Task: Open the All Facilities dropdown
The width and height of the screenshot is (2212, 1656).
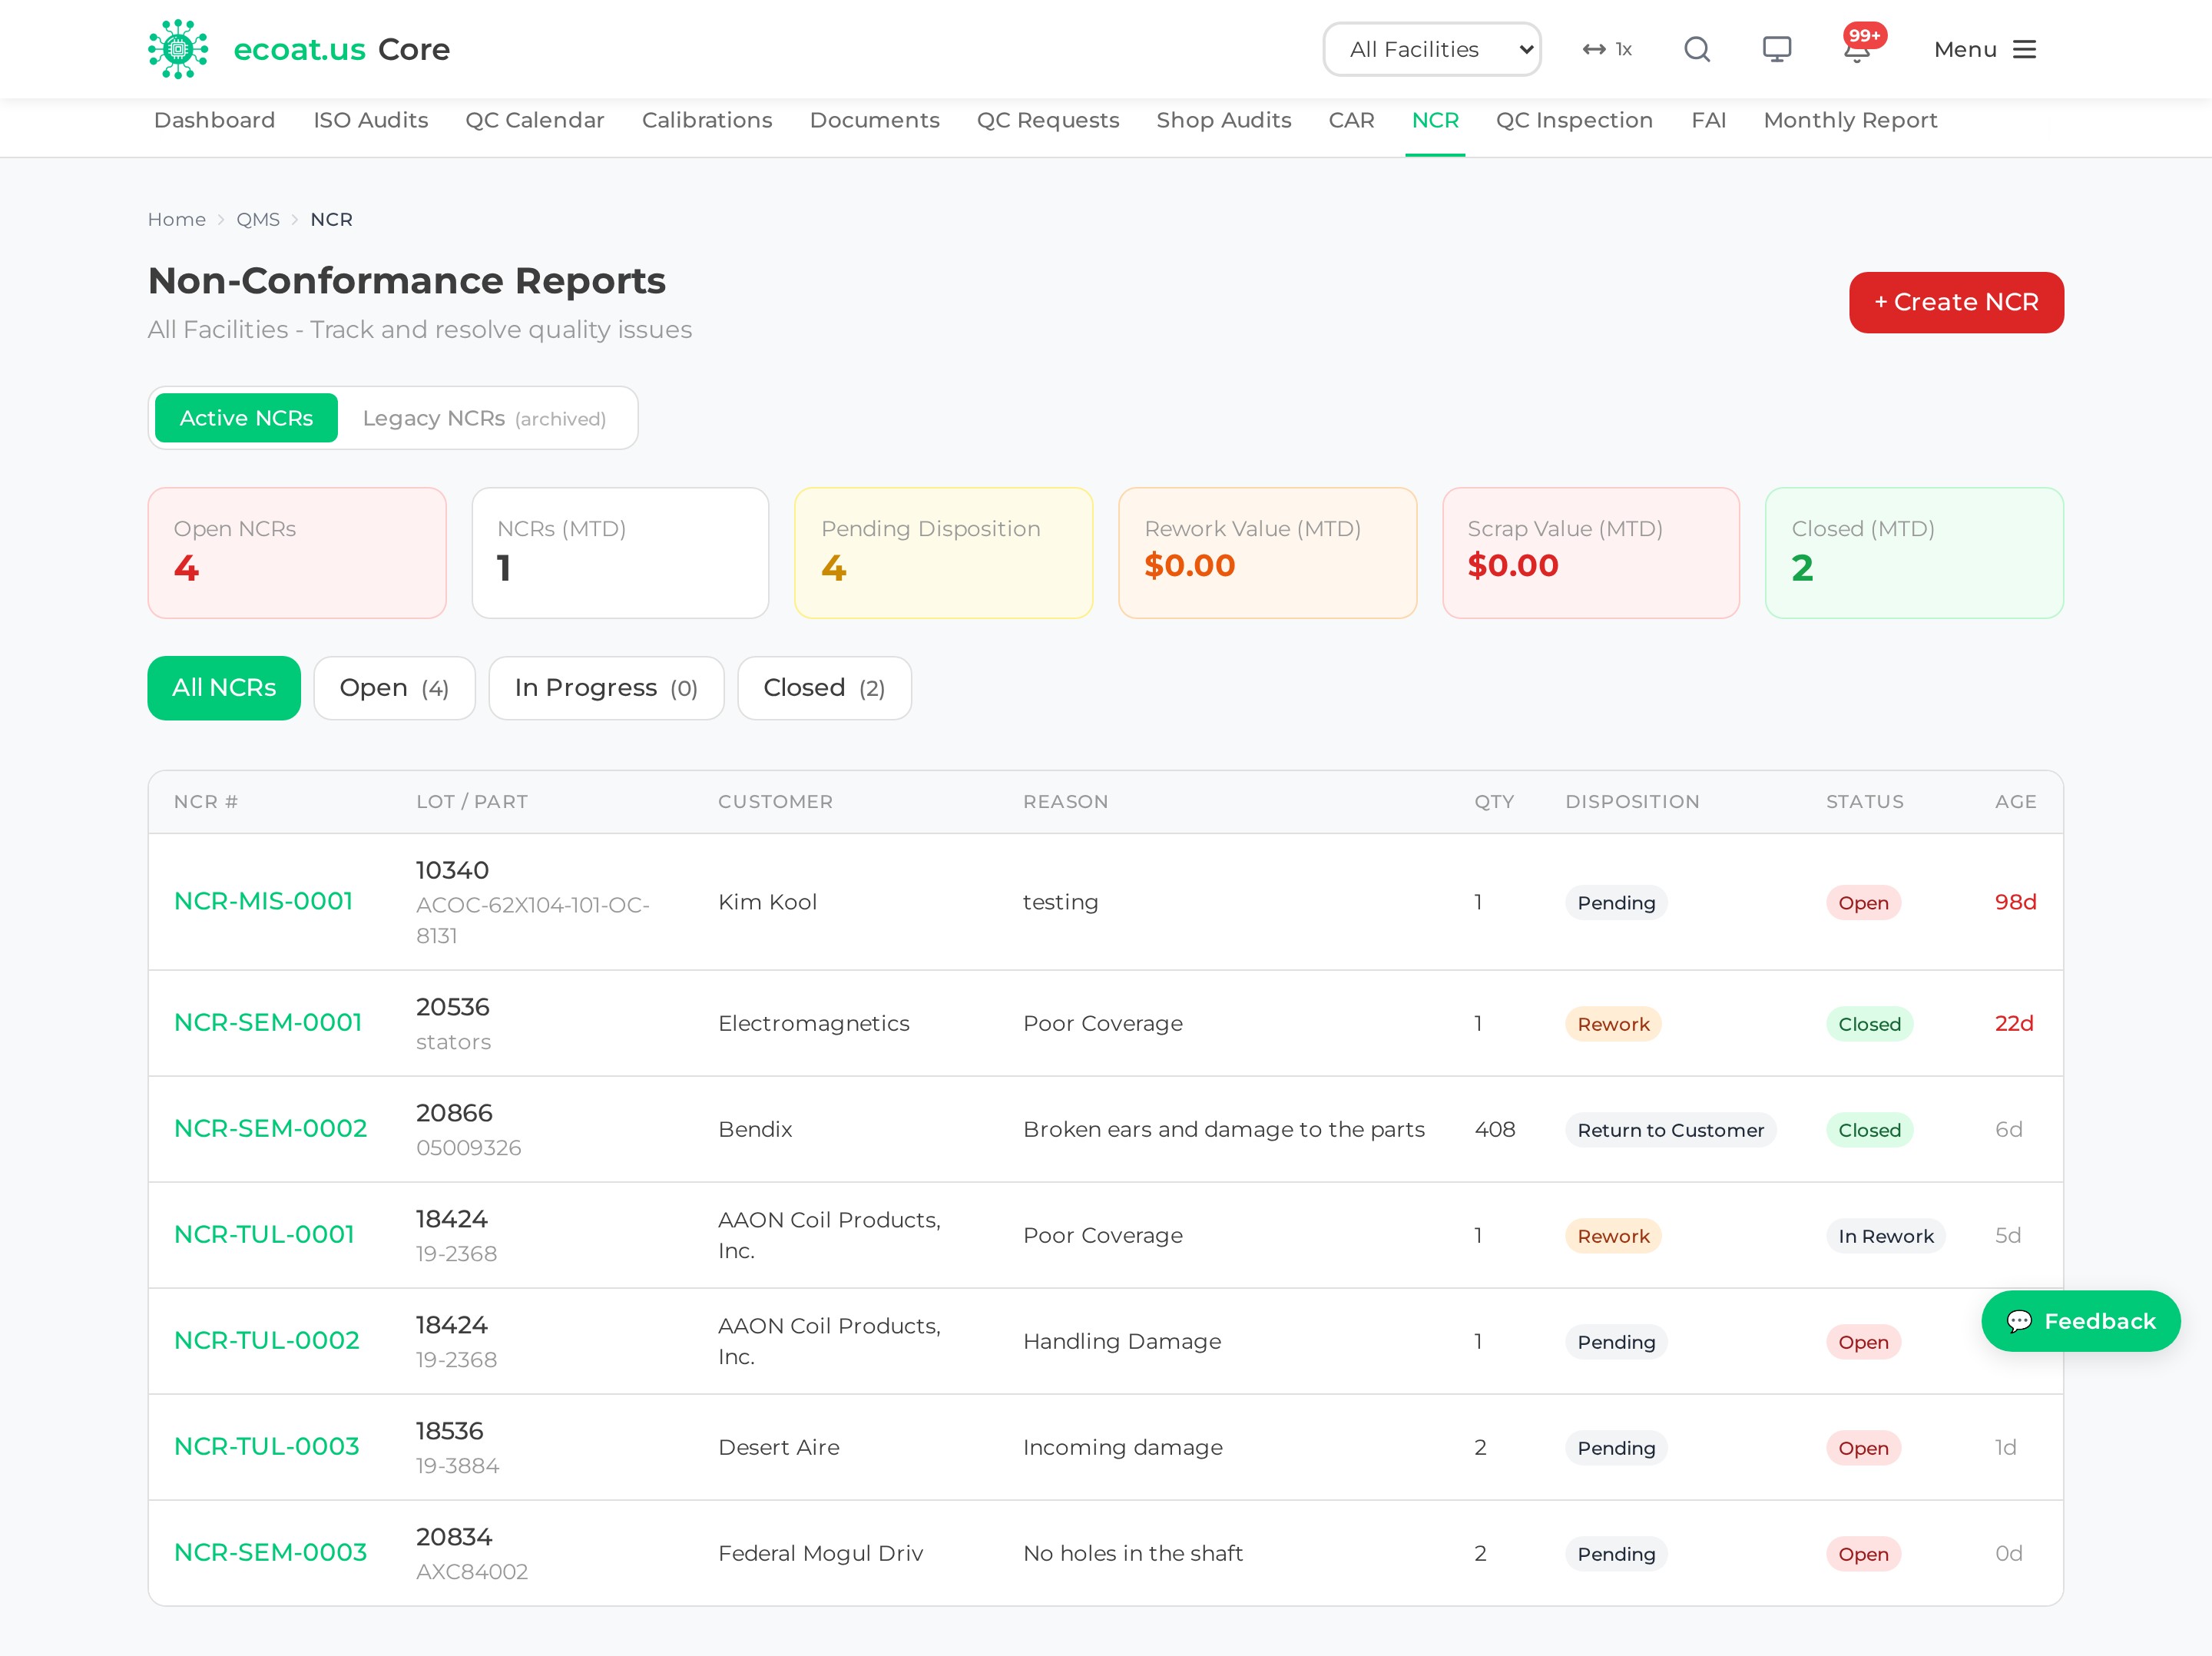Action: (1432, 49)
